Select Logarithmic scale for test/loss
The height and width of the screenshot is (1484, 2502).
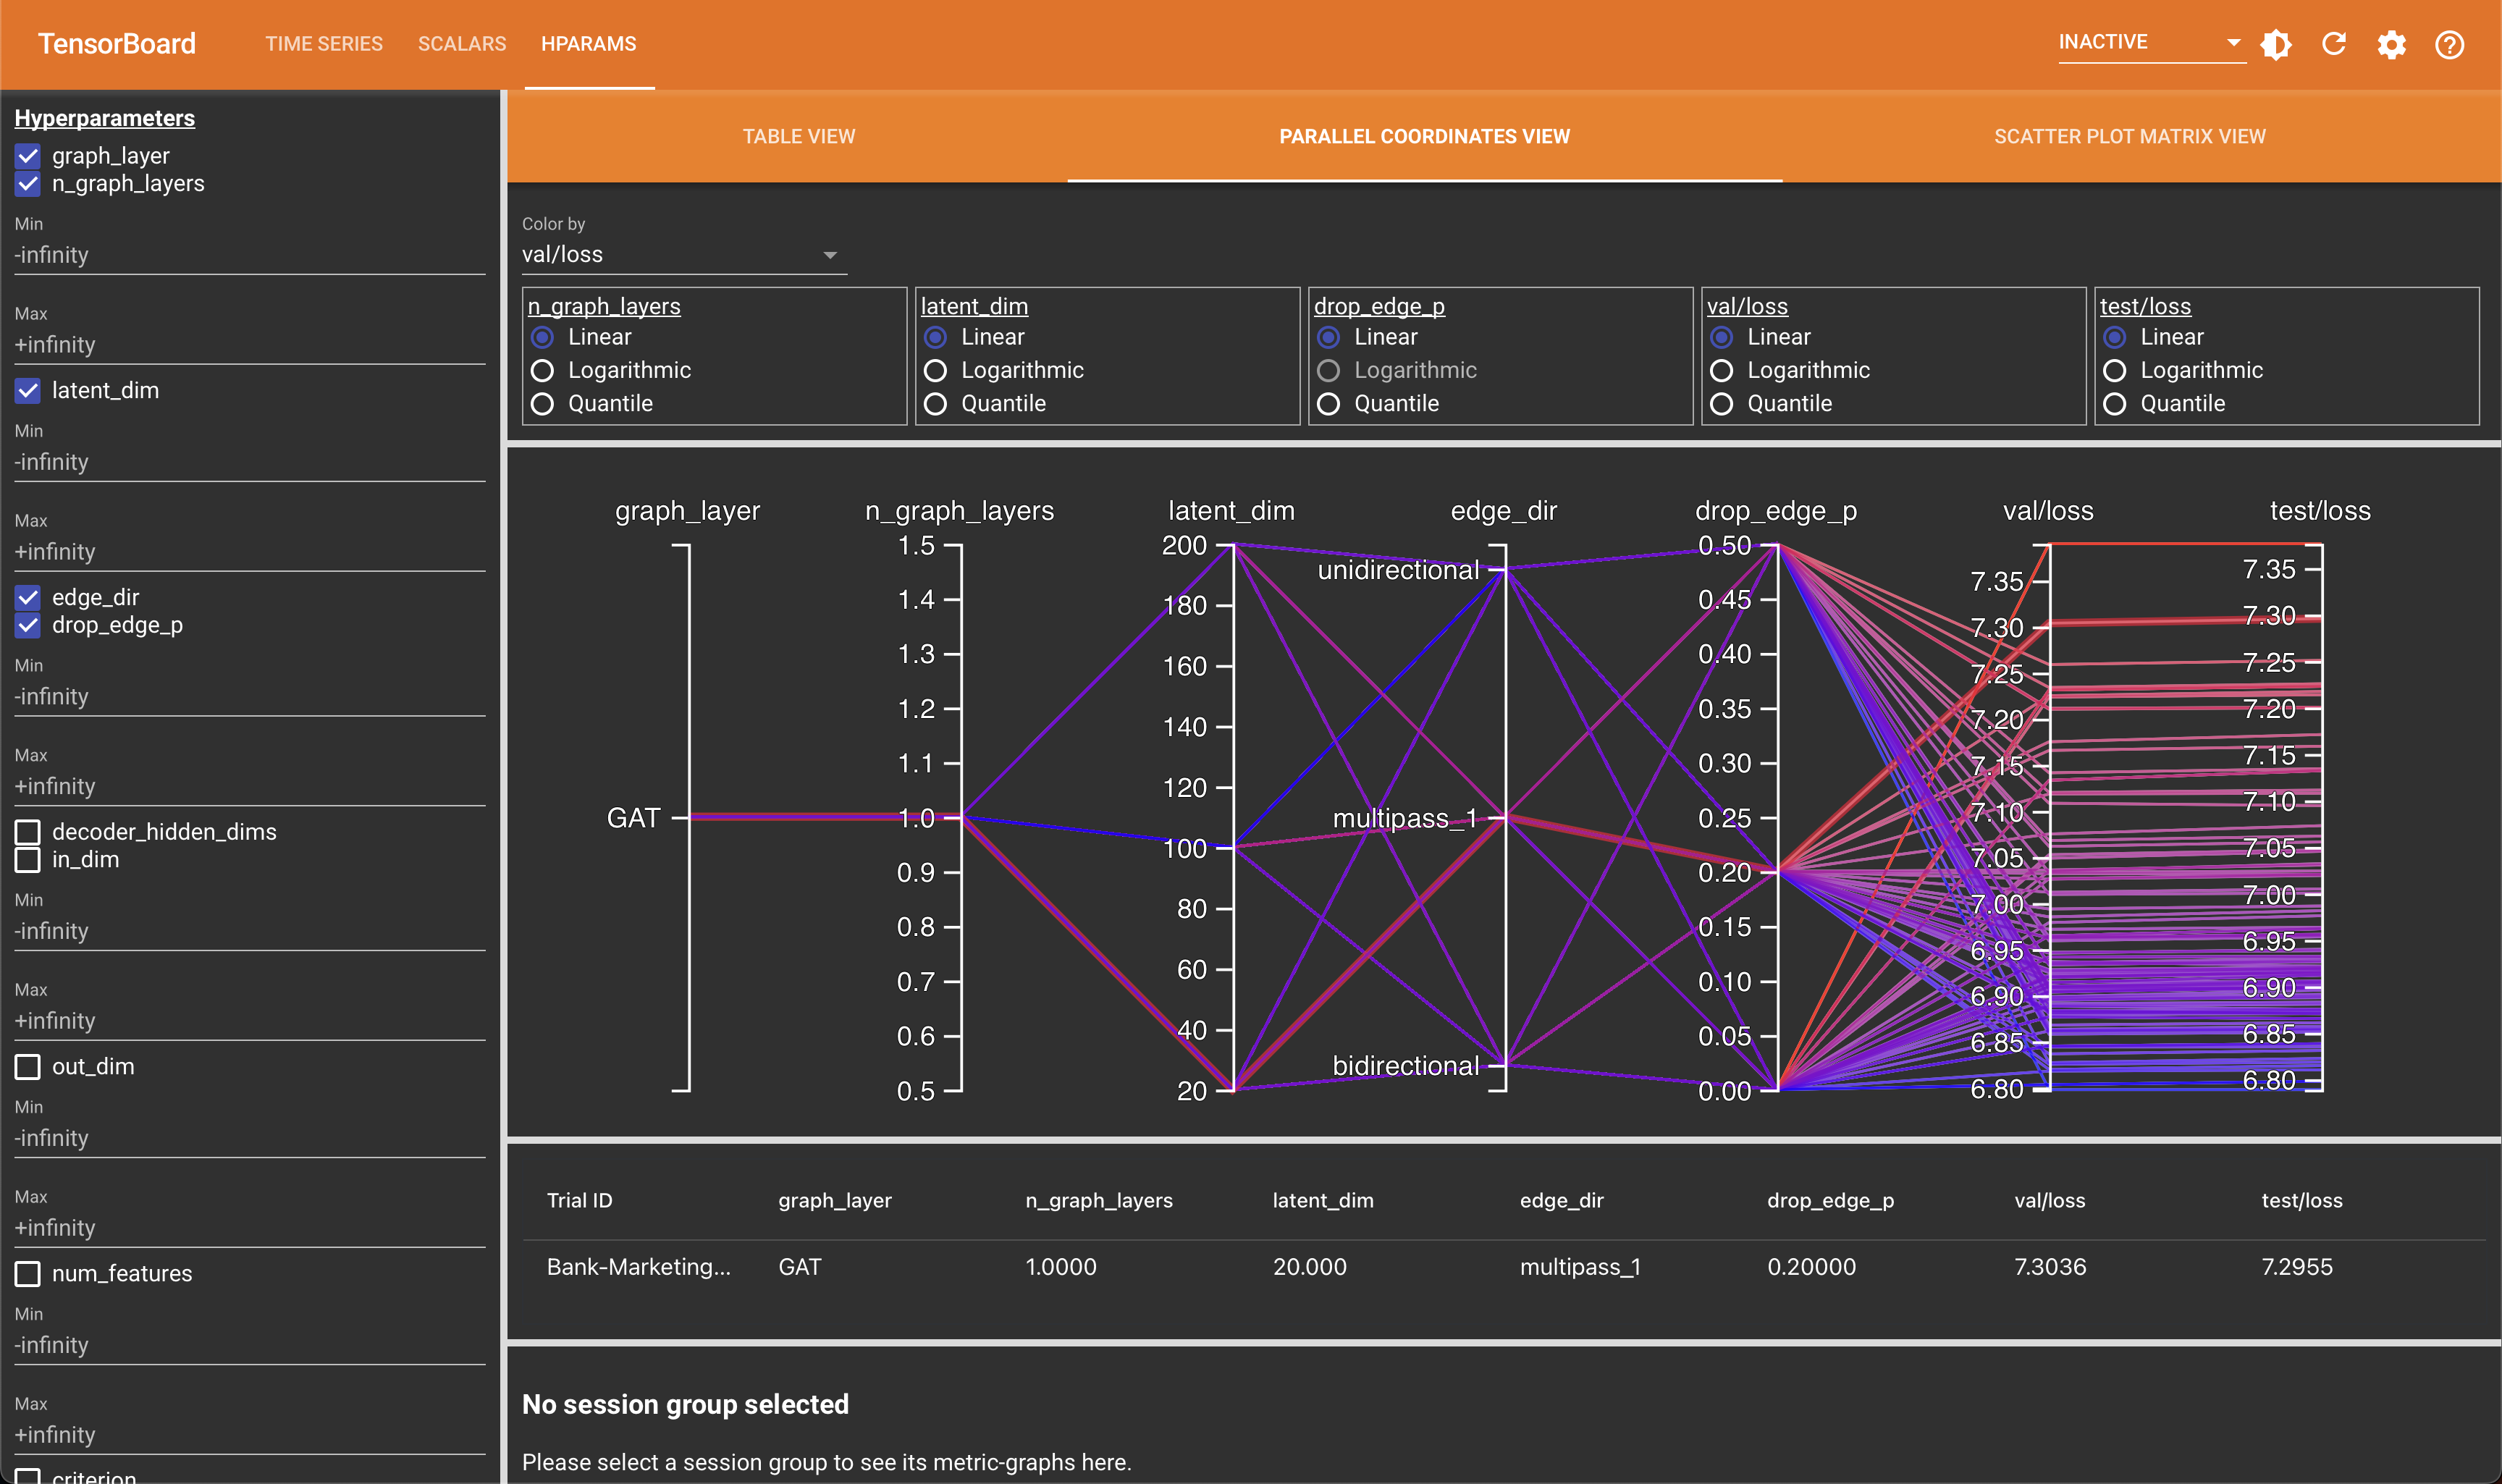2114,371
